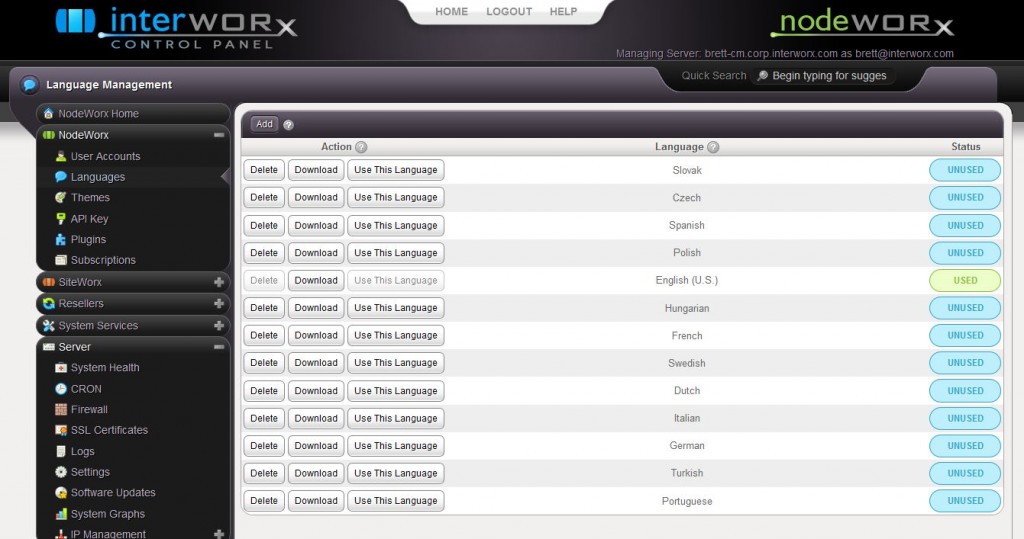Click the System Services tools icon

(x=48, y=325)
